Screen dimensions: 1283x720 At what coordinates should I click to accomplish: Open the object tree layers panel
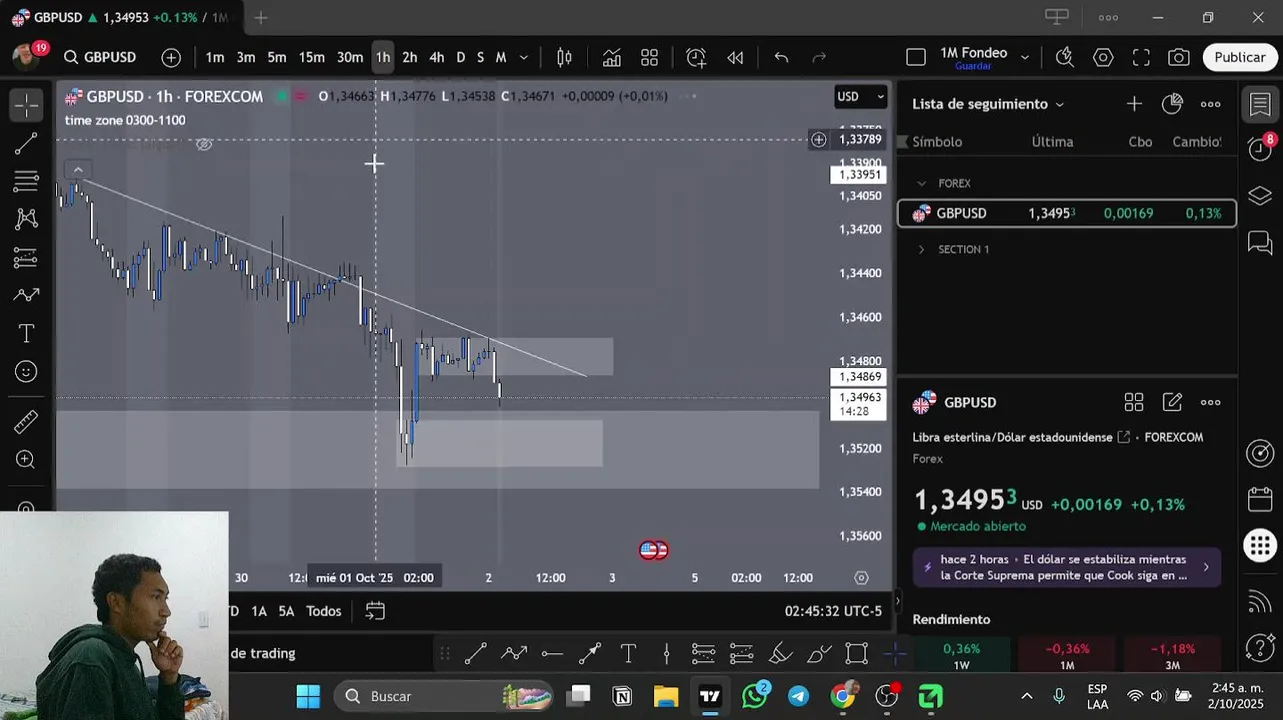click(1260, 195)
